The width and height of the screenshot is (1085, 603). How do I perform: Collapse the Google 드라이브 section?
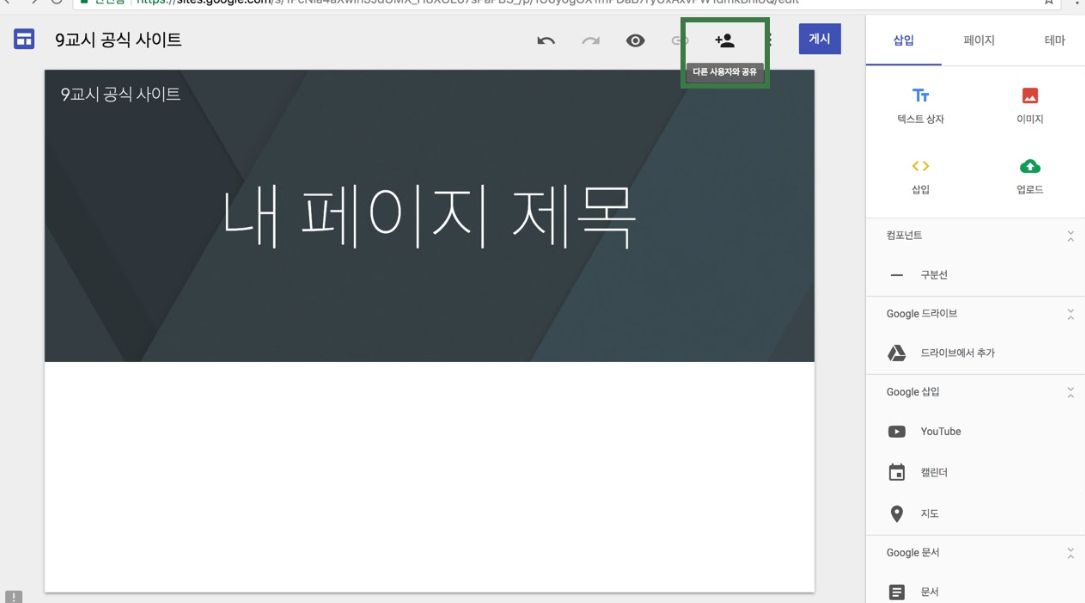click(x=1070, y=314)
